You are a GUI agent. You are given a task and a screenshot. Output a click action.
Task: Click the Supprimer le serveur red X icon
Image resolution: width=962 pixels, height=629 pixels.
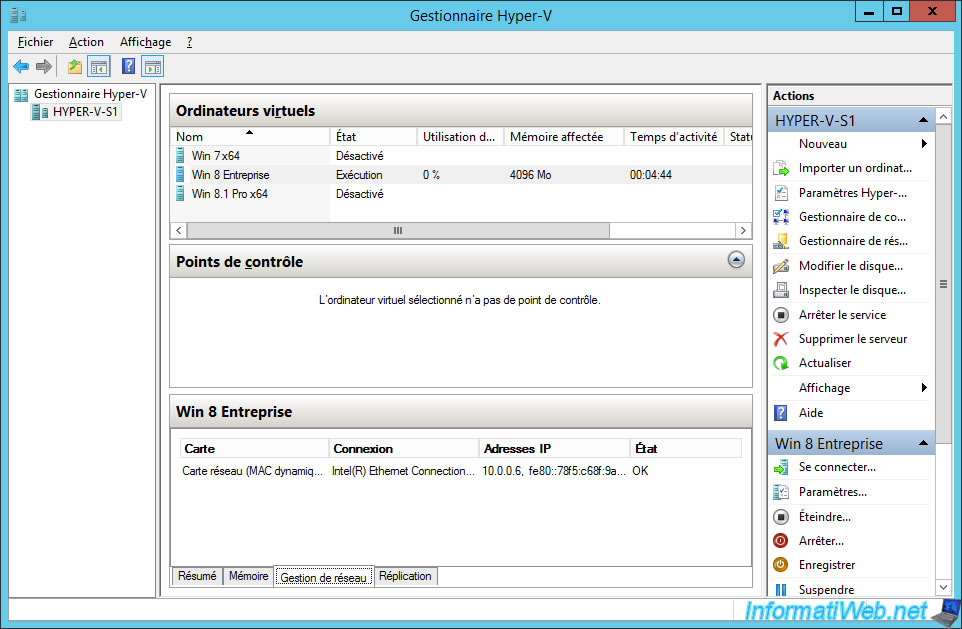780,339
